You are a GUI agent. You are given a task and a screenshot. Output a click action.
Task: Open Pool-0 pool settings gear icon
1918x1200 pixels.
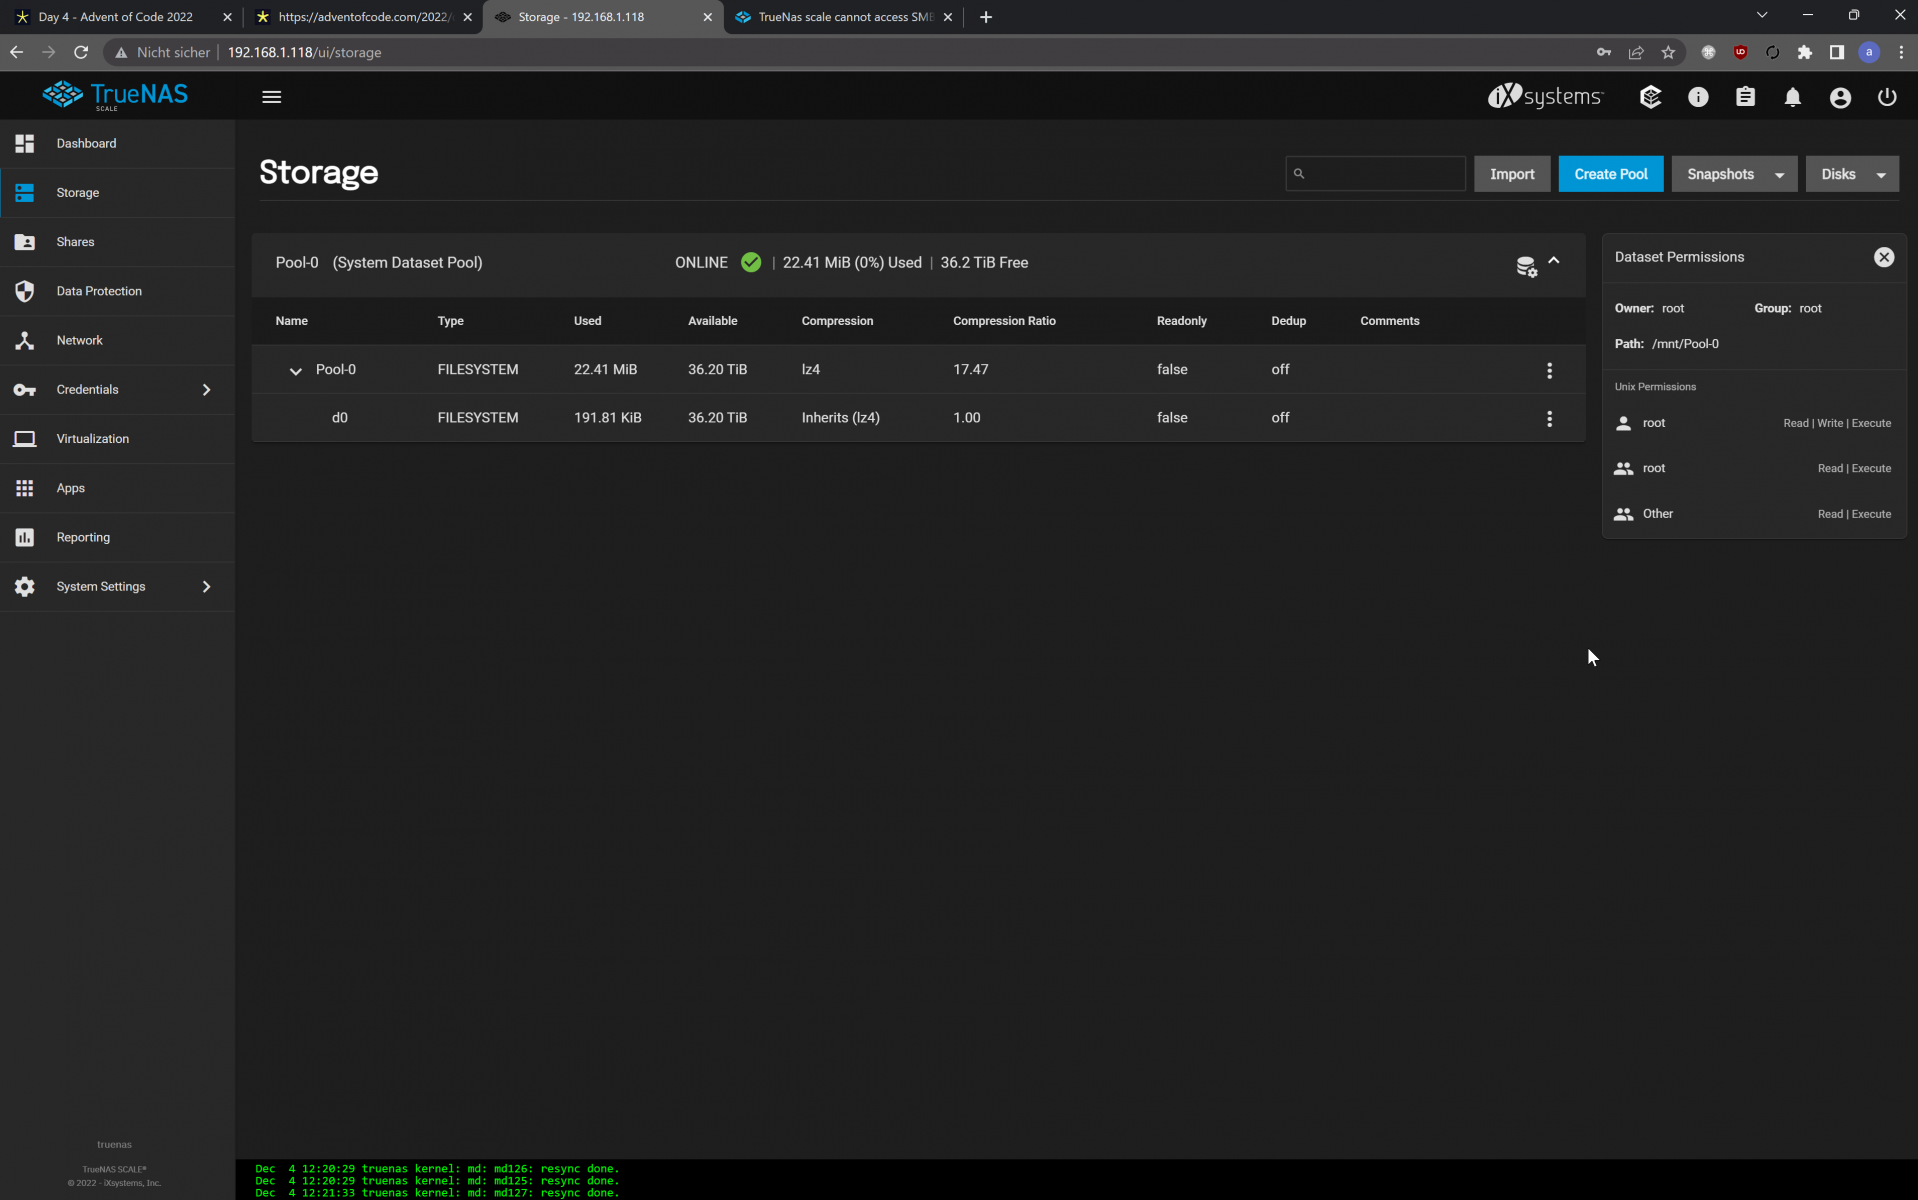point(1526,266)
